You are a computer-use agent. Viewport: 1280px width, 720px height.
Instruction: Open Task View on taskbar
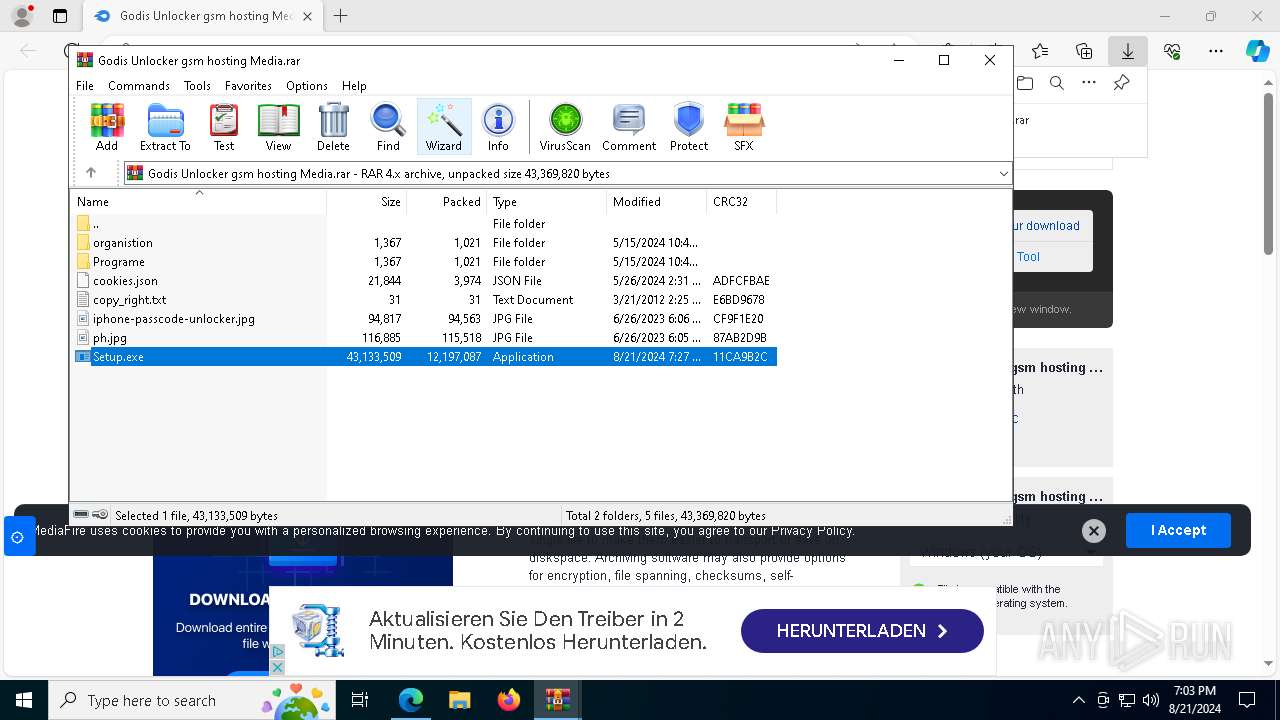pos(360,700)
